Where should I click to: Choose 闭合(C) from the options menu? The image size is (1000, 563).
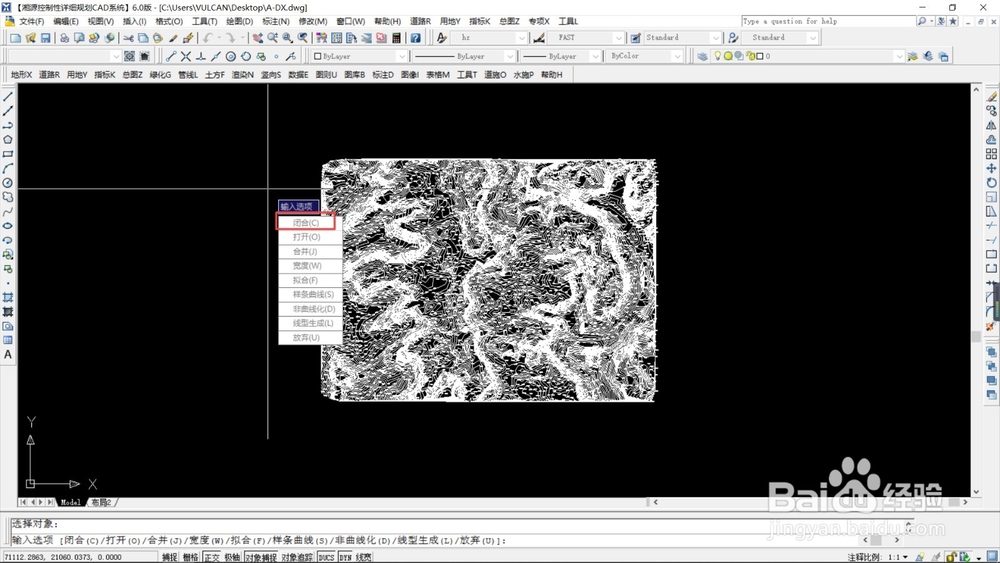coord(307,223)
